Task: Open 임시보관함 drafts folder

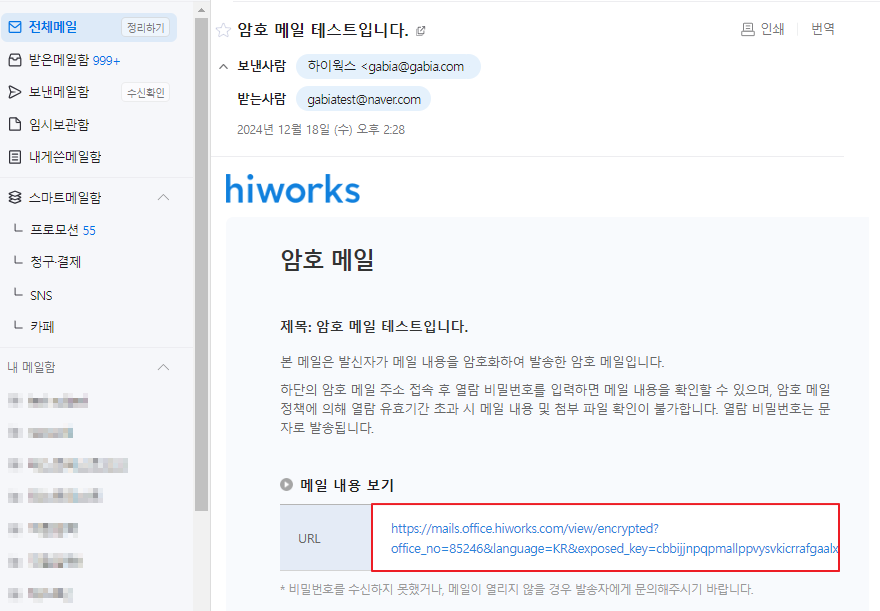Action: (x=59, y=125)
